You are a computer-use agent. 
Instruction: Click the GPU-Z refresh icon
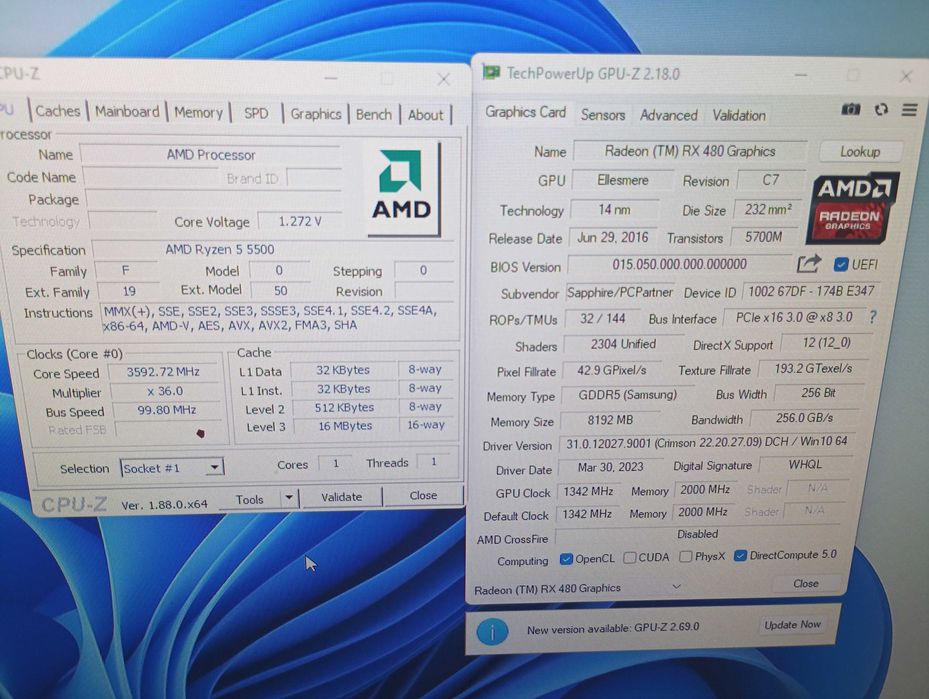coord(881,110)
